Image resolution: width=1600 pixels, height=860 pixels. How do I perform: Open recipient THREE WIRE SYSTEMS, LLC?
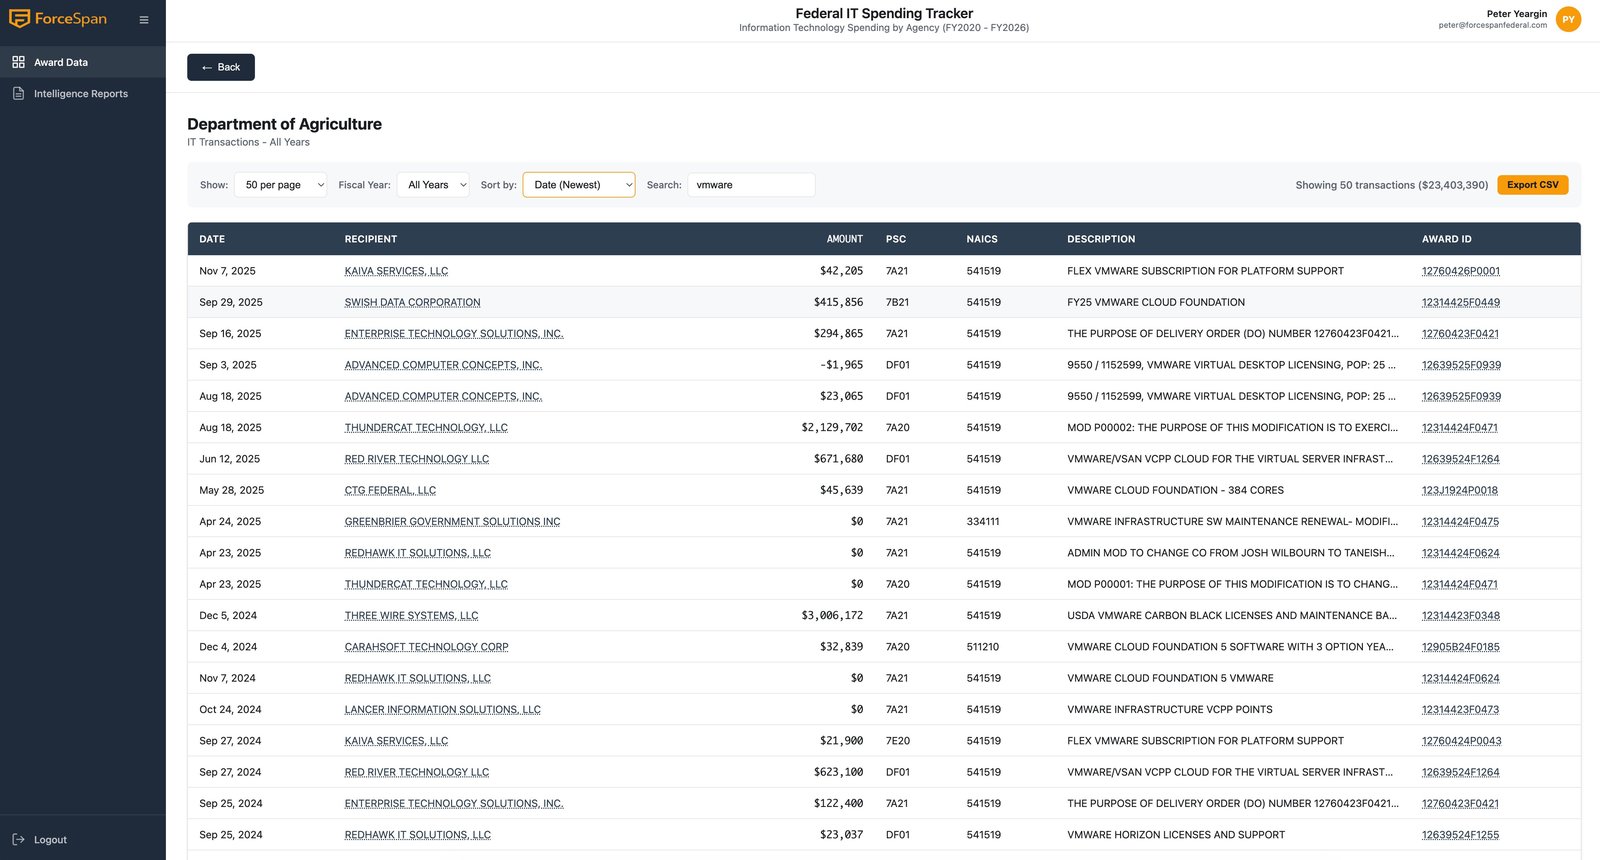click(x=411, y=615)
